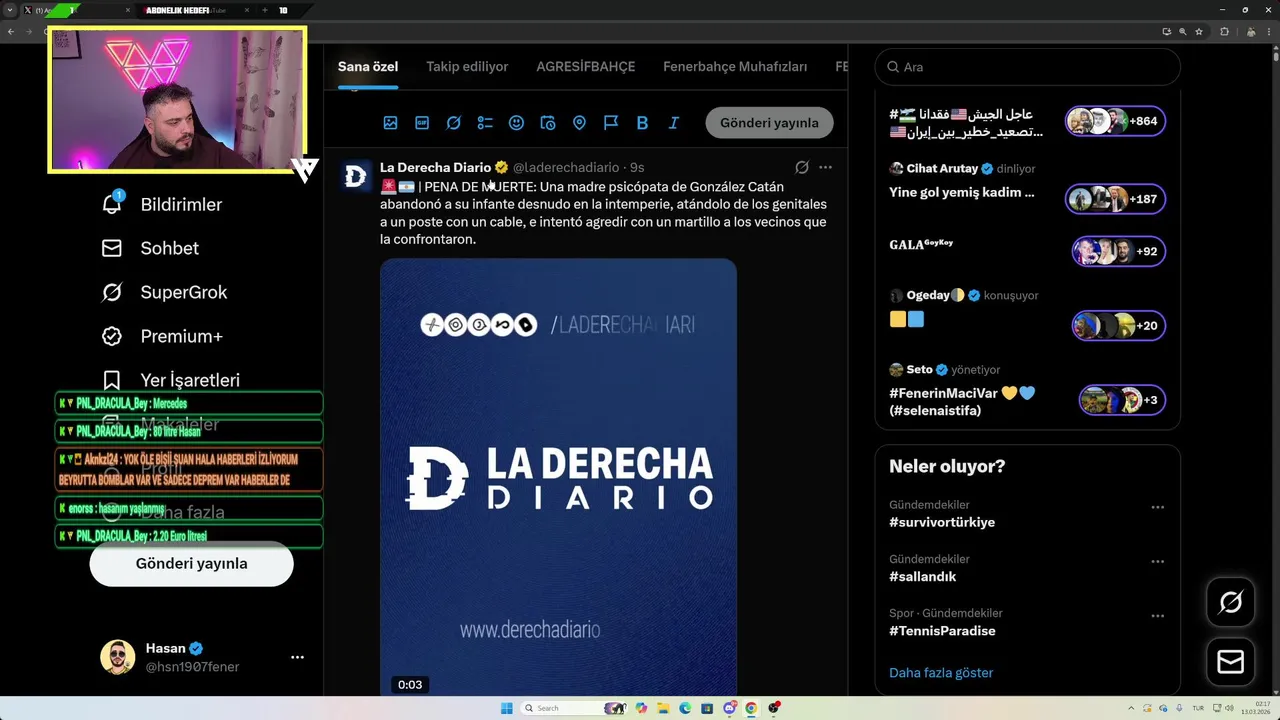1280x720 pixels.
Task: Apply italic formatting with I icon
Action: click(674, 123)
